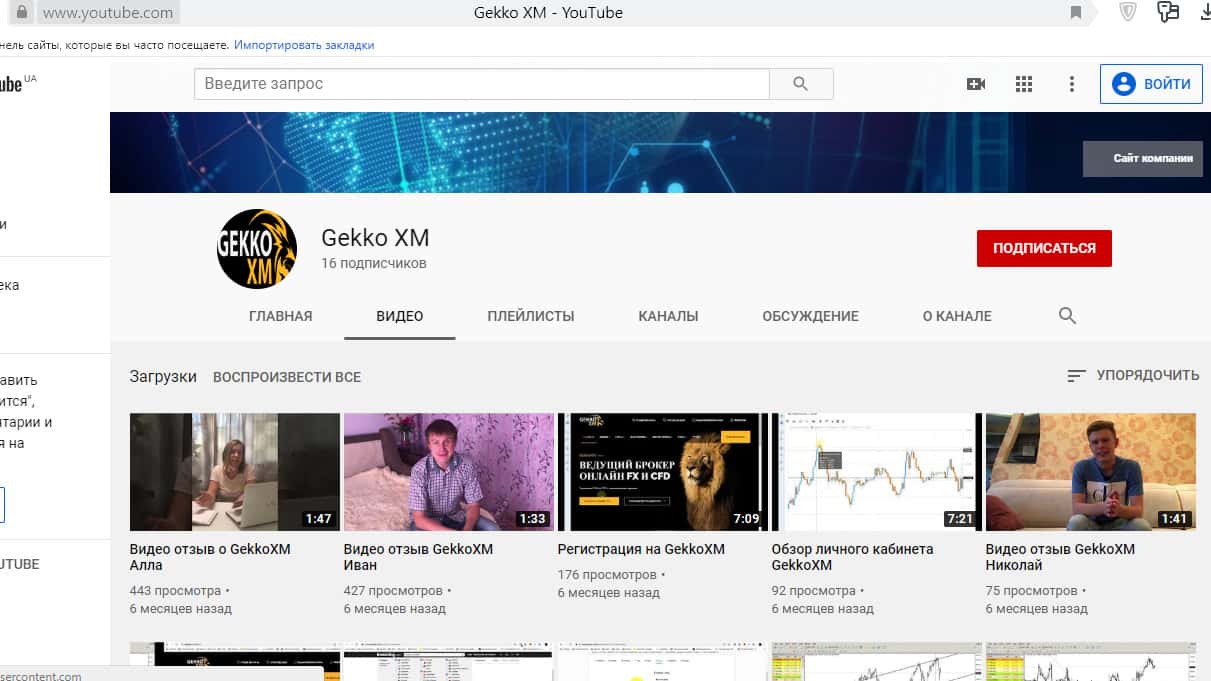The height and width of the screenshot is (681, 1211).
Task: Switch to the Плейлисты tab
Action: point(530,316)
